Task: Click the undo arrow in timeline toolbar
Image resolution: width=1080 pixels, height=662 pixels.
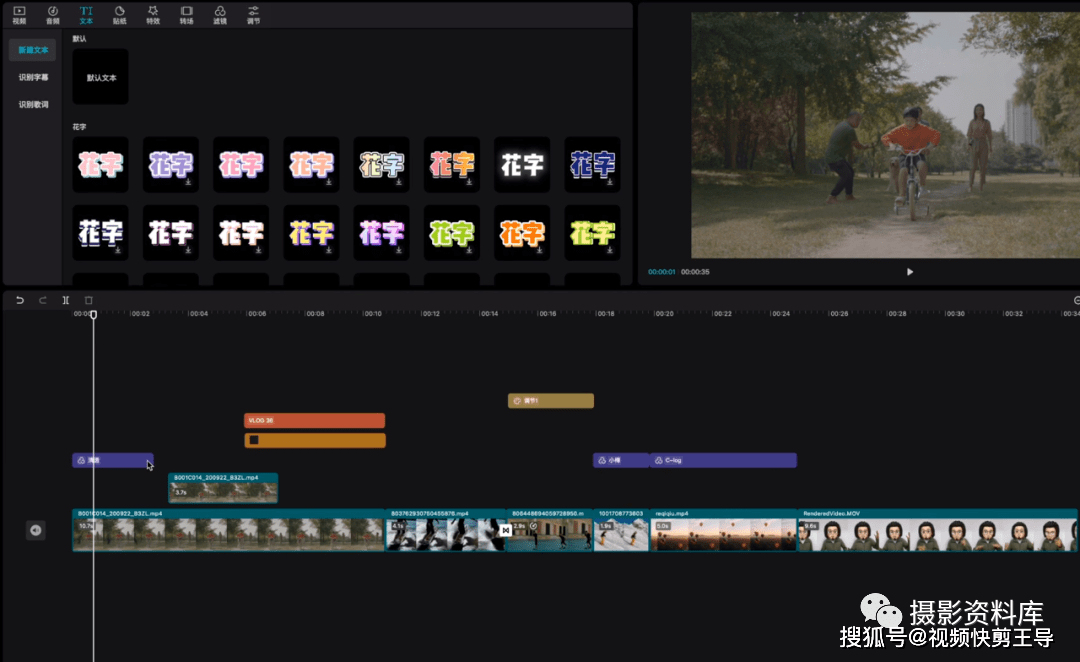Action: (20, 300)
